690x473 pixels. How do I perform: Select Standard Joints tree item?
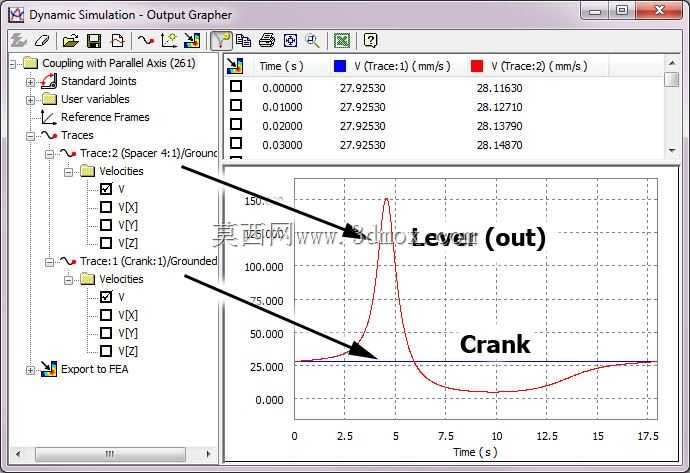pyautogui.click(x=99, y=81)
